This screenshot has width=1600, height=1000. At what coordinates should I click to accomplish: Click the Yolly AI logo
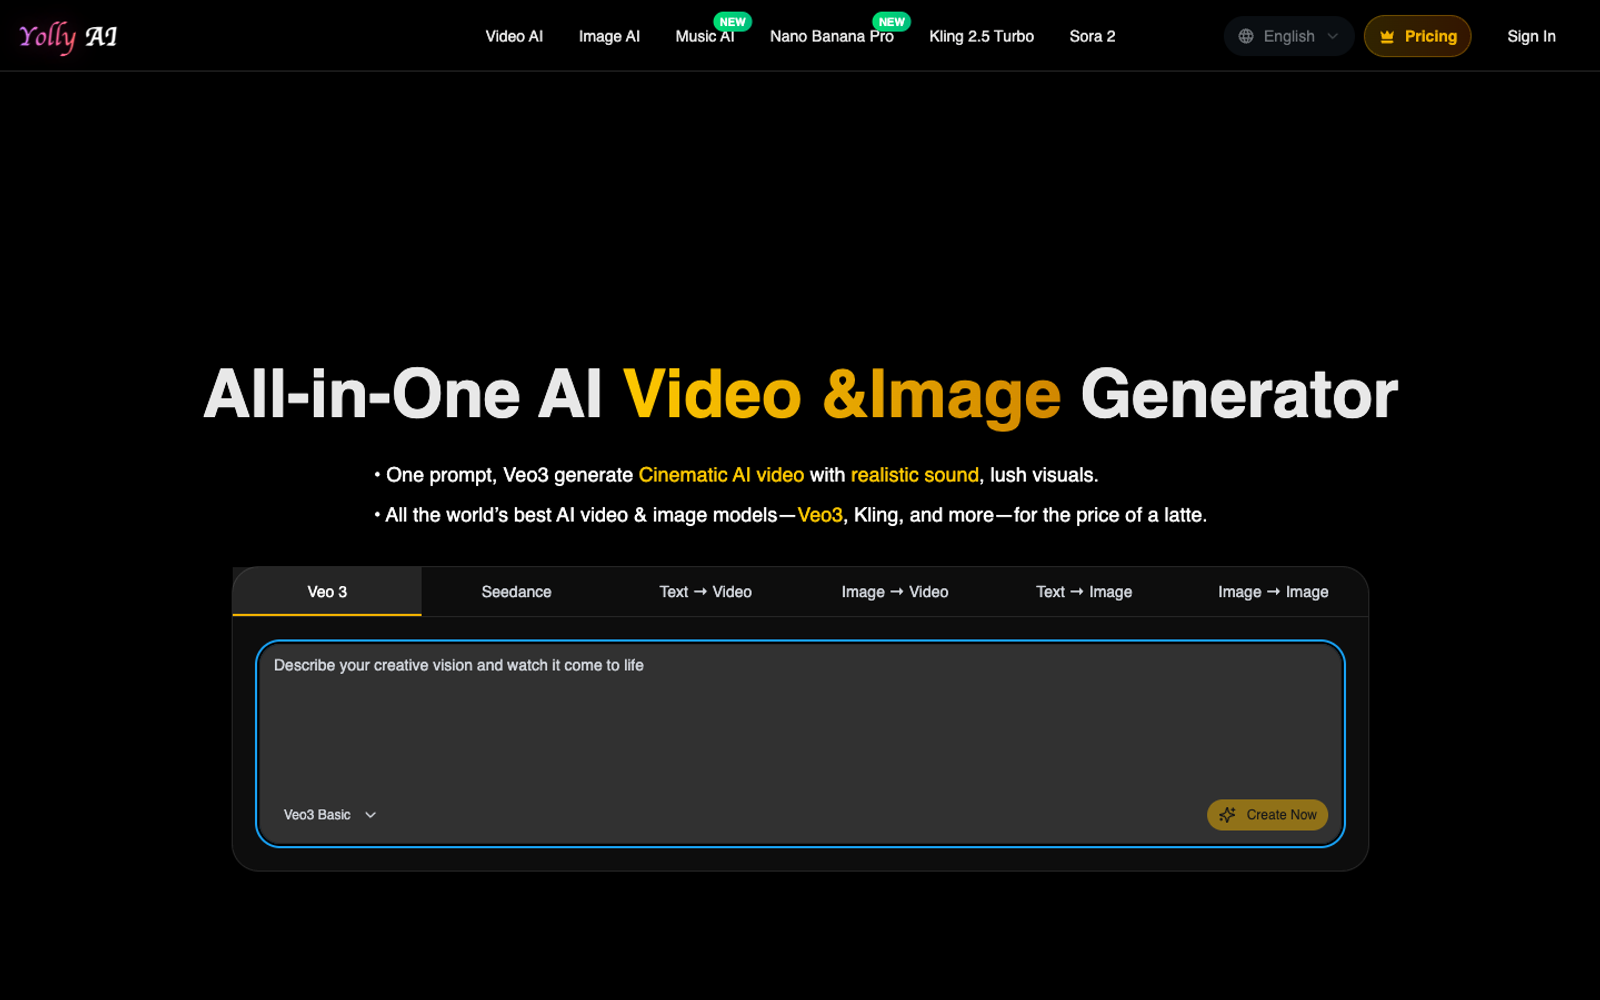pos(68,37)
